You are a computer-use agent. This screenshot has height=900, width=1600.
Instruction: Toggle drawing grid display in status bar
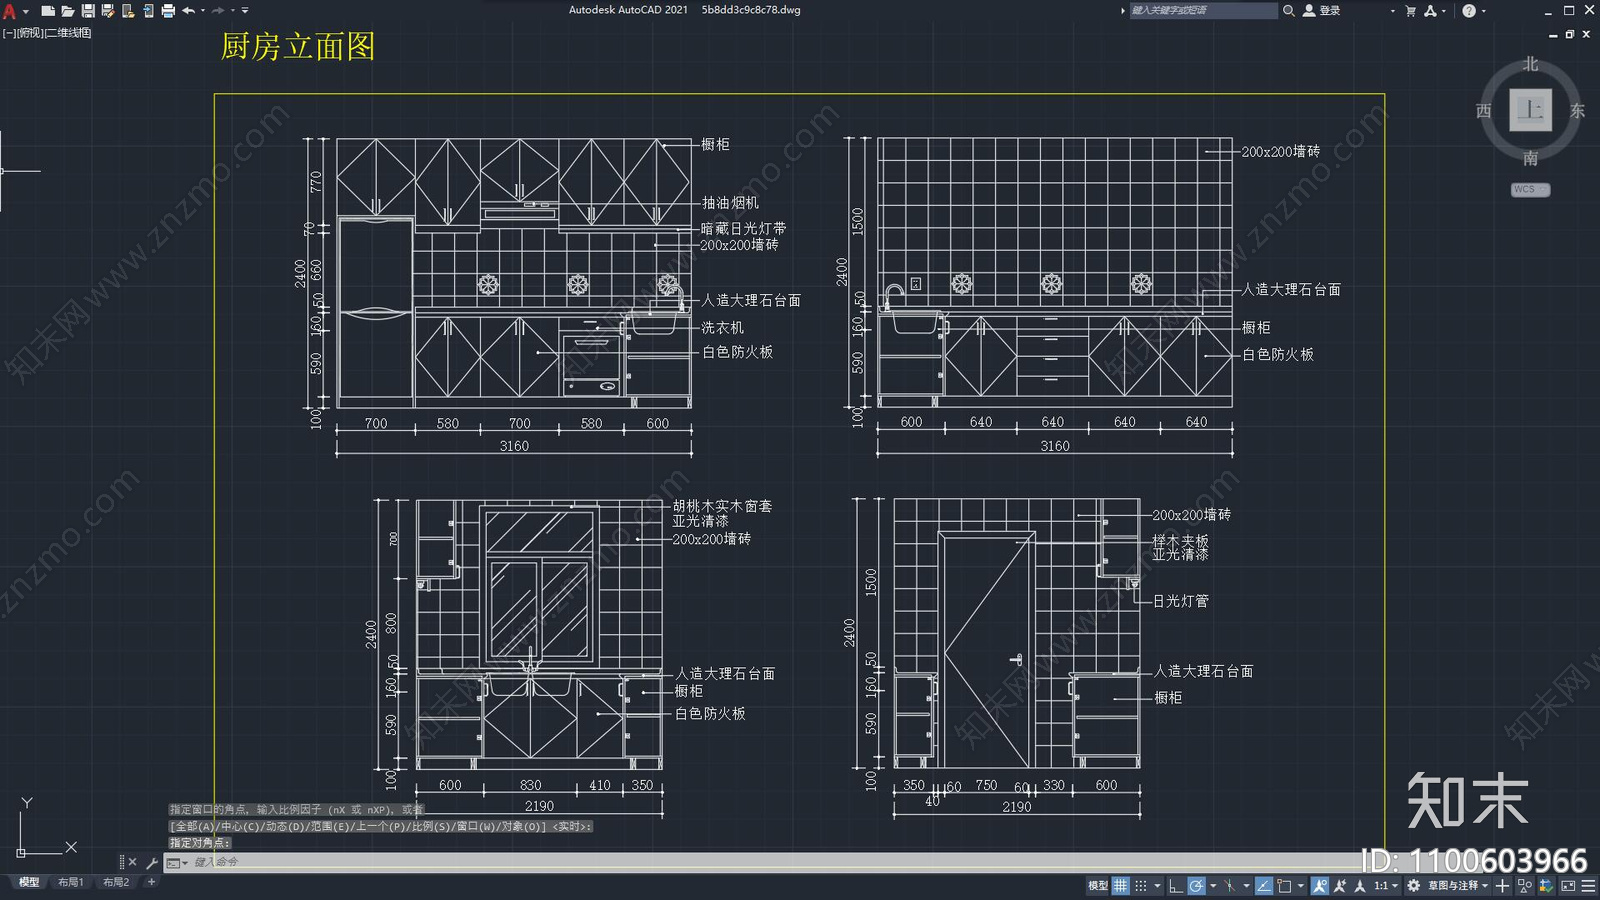point(1120,885)
